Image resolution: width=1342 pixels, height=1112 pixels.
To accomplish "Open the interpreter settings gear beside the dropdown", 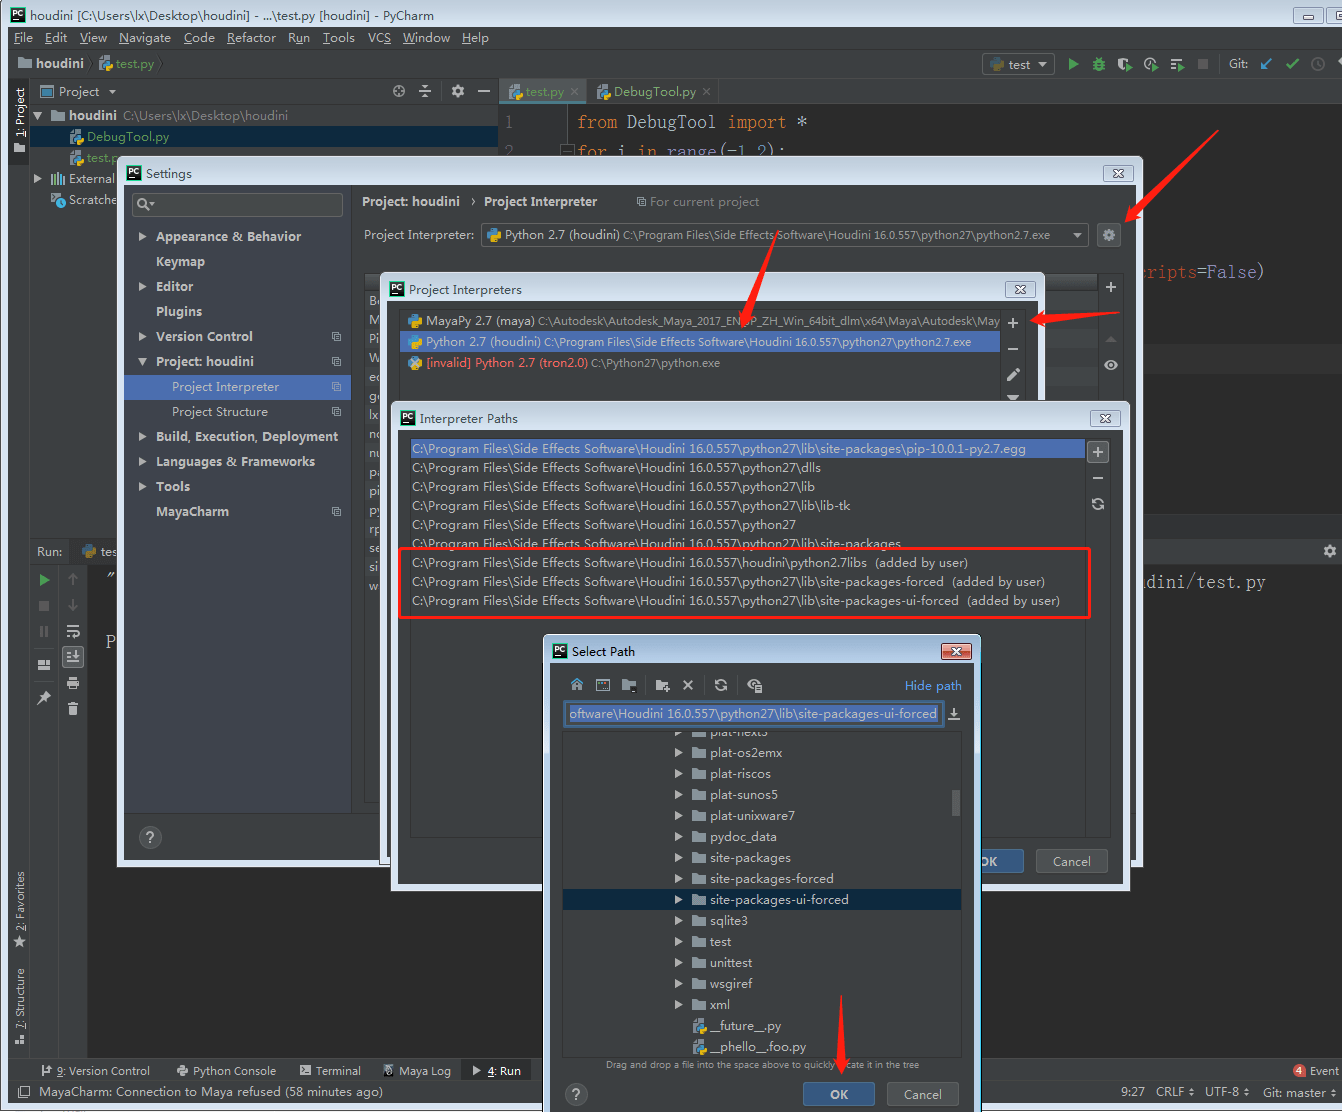I will [1109, 234].
